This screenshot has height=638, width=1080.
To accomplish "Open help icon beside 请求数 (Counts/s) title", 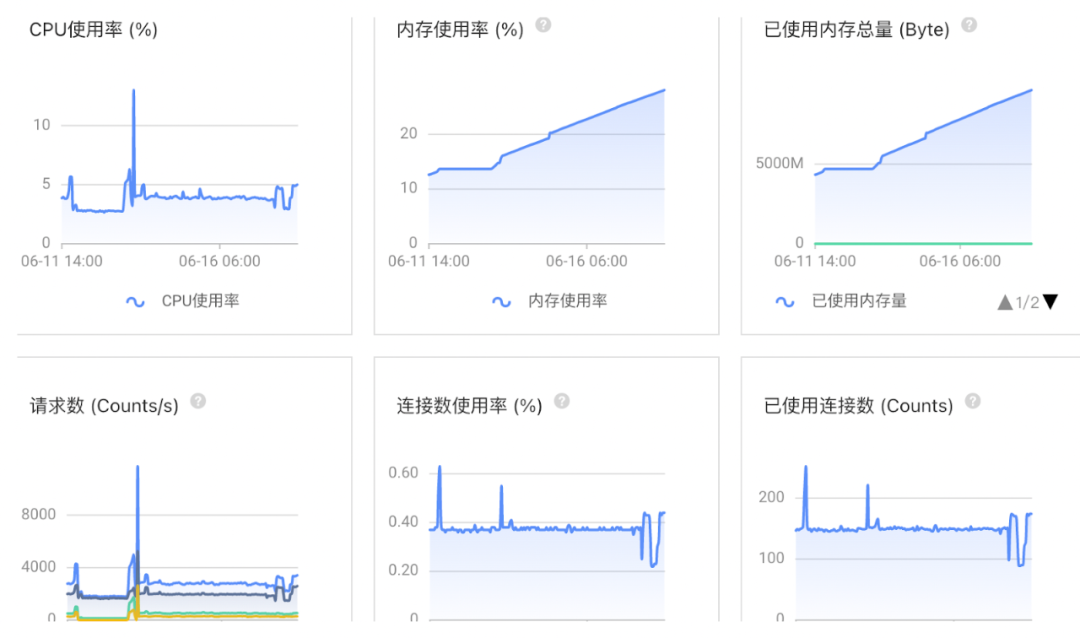I will point(198,401).
